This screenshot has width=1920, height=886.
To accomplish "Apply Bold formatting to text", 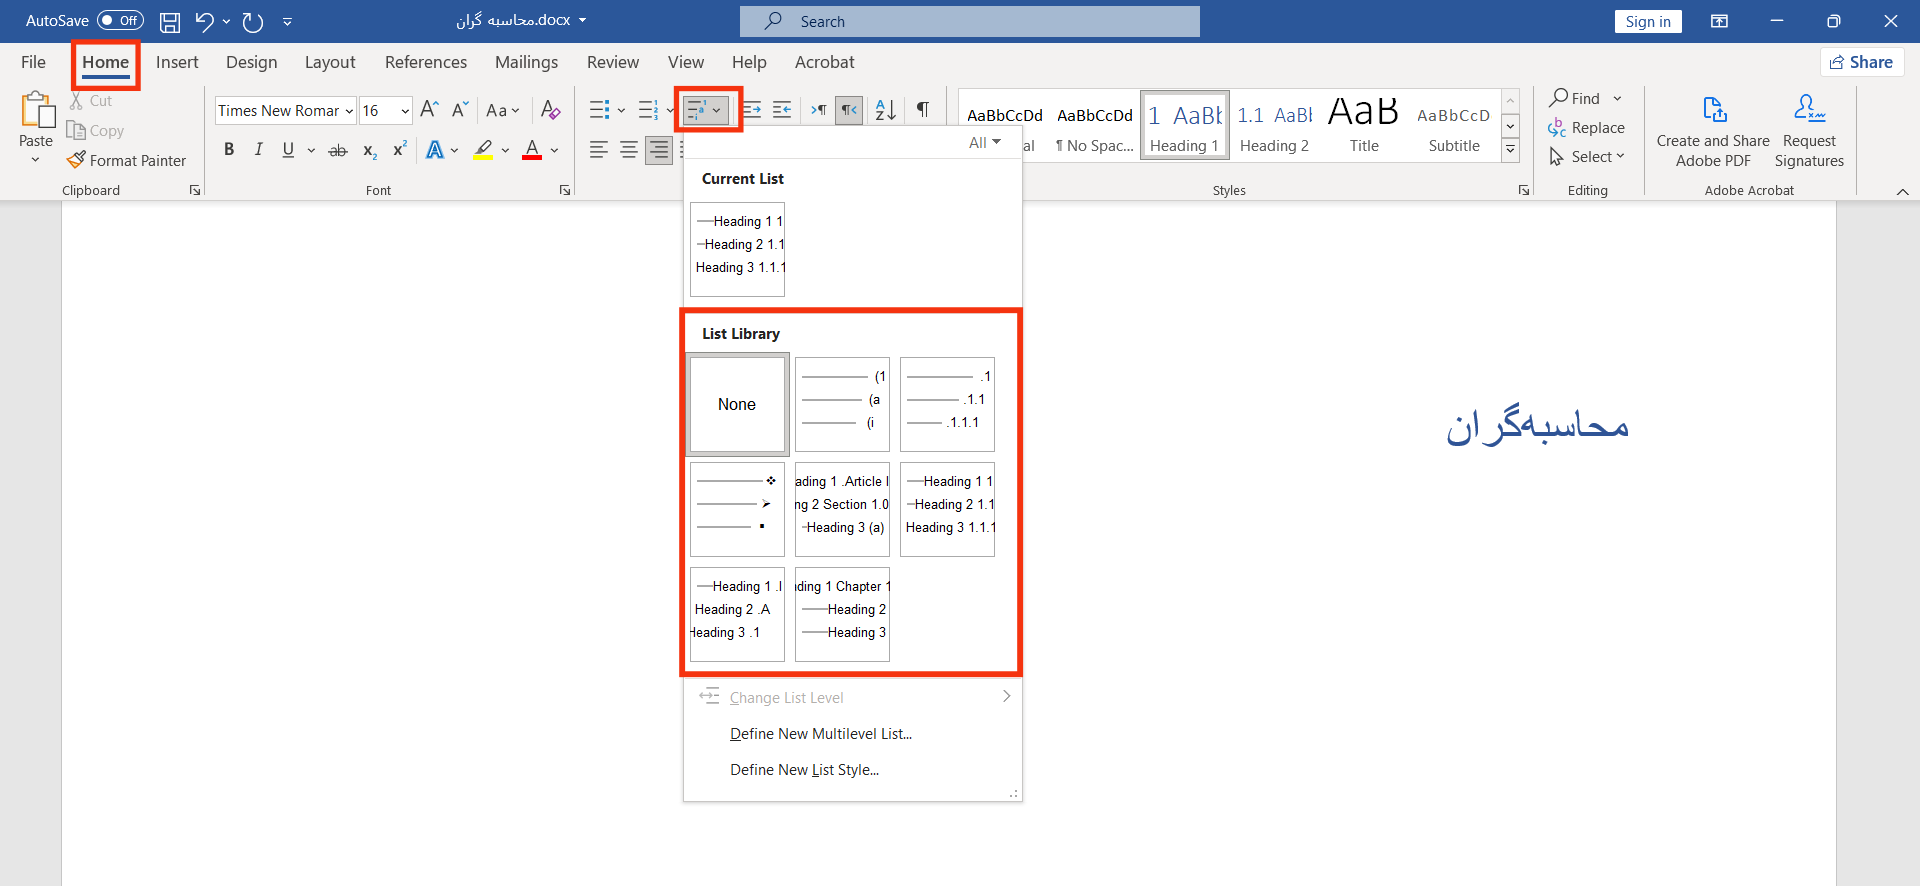I will [229, 150].
